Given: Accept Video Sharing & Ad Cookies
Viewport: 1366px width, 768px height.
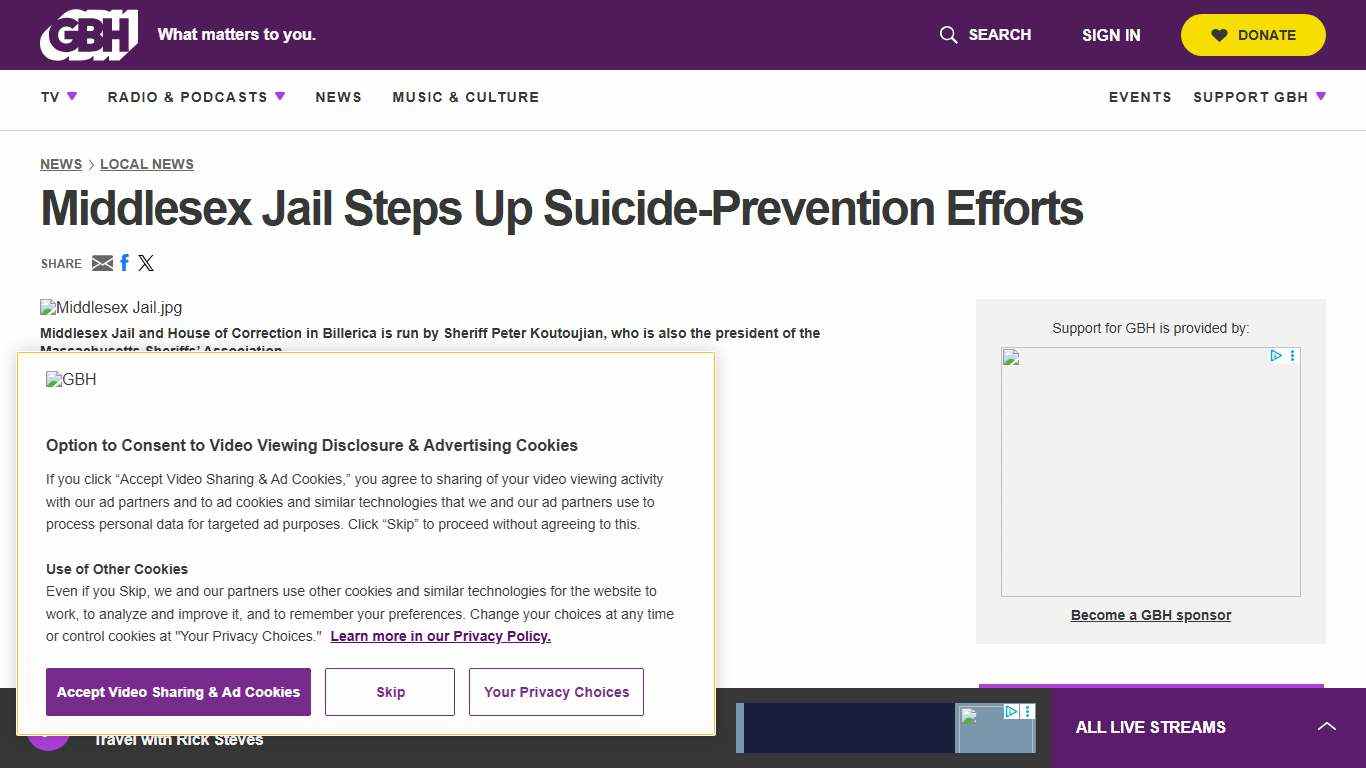Looking at the screenshot, I should 178,691.
